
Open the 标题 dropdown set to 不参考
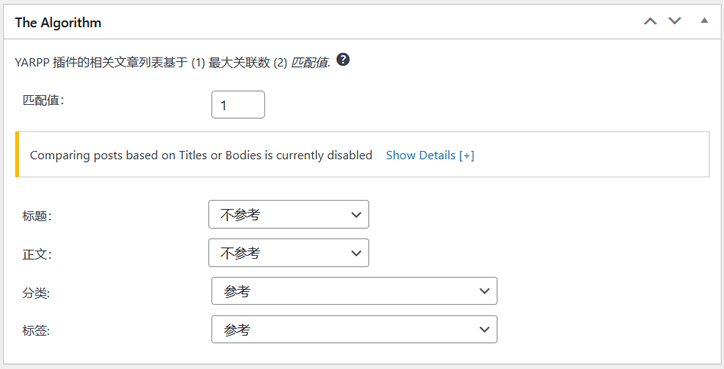[x=289, y=214]
